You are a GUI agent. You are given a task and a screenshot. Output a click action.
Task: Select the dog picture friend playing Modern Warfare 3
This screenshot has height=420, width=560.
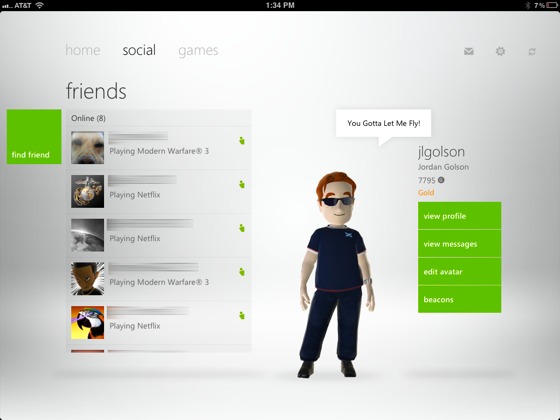tap(159, 148)
